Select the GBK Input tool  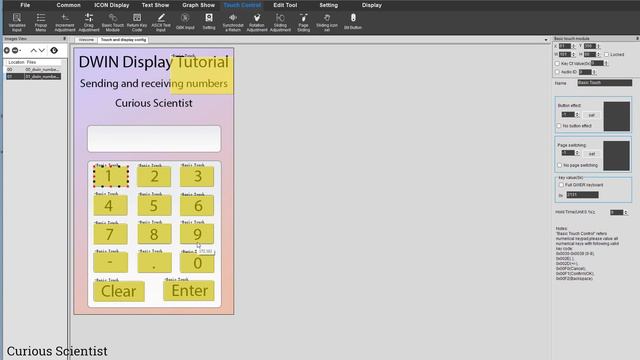click(185, 21)
